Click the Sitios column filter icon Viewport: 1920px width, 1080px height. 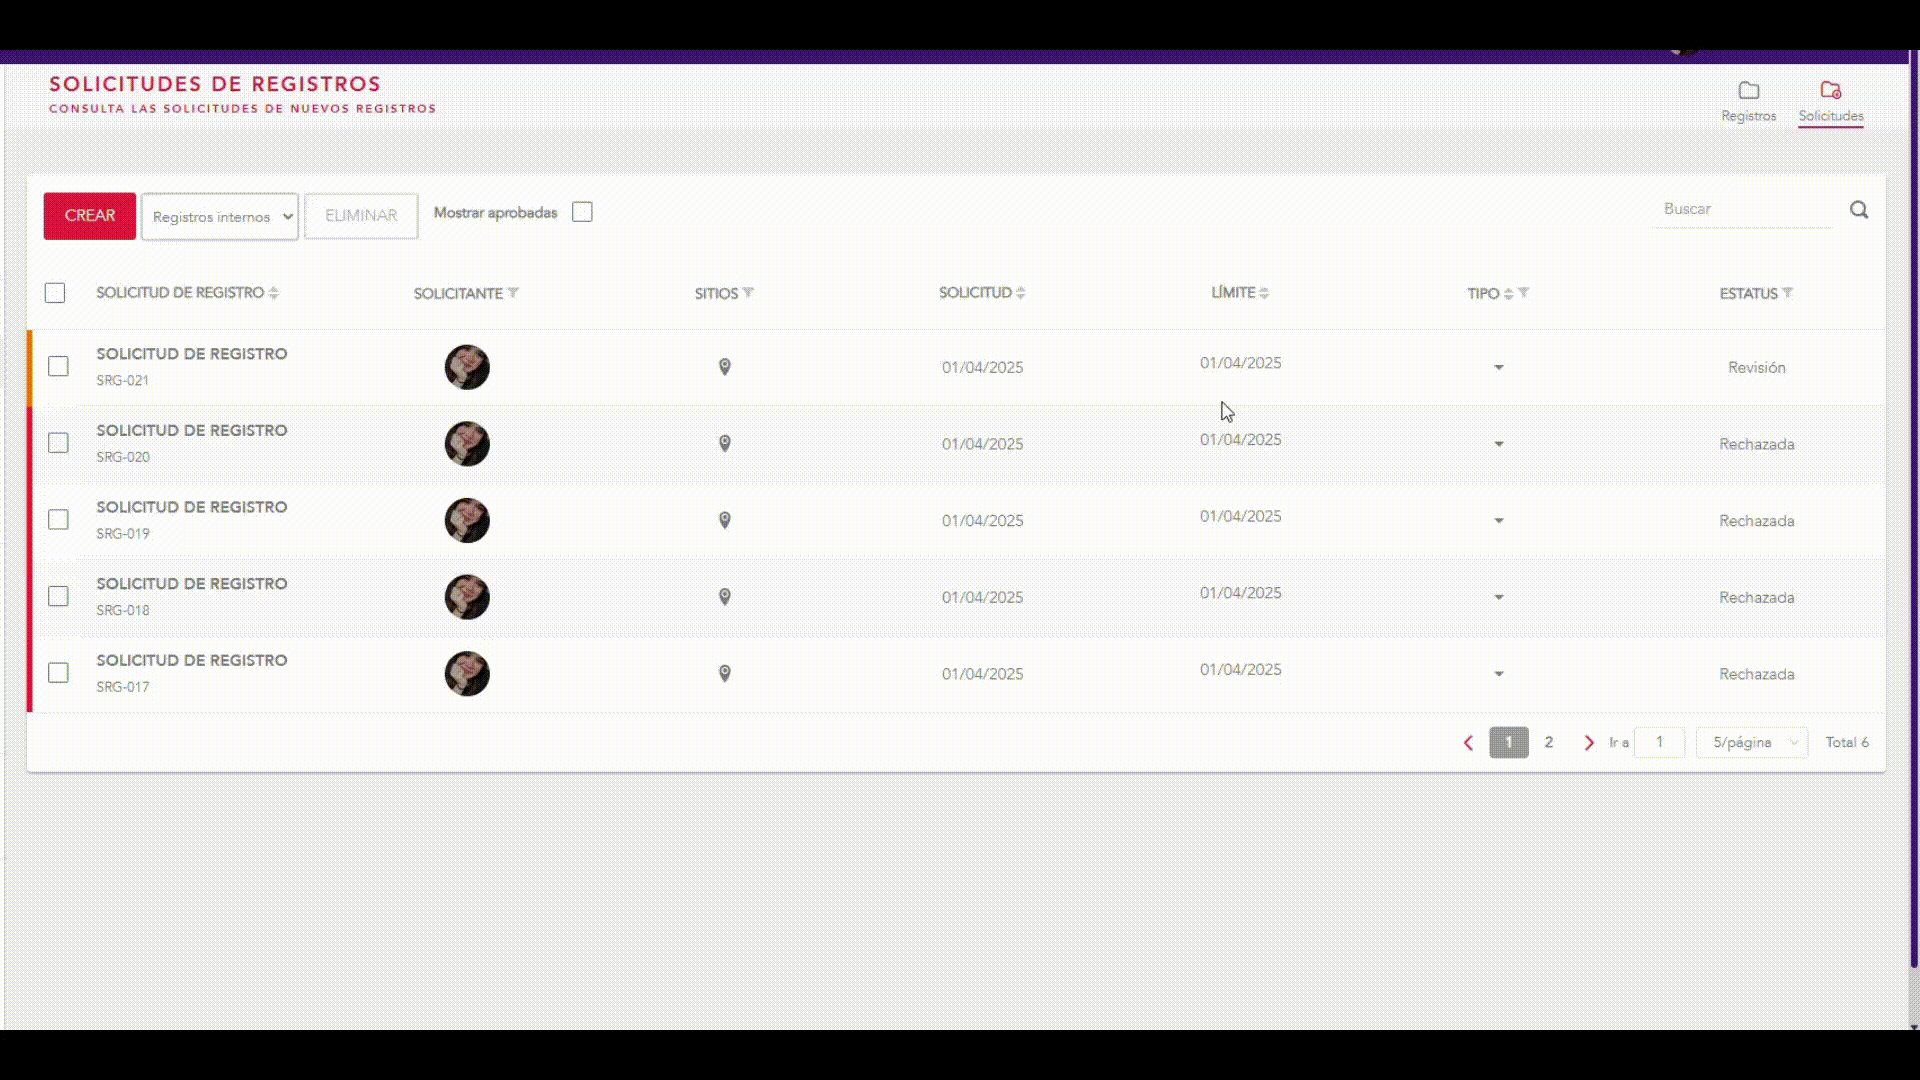click(748, 293)
